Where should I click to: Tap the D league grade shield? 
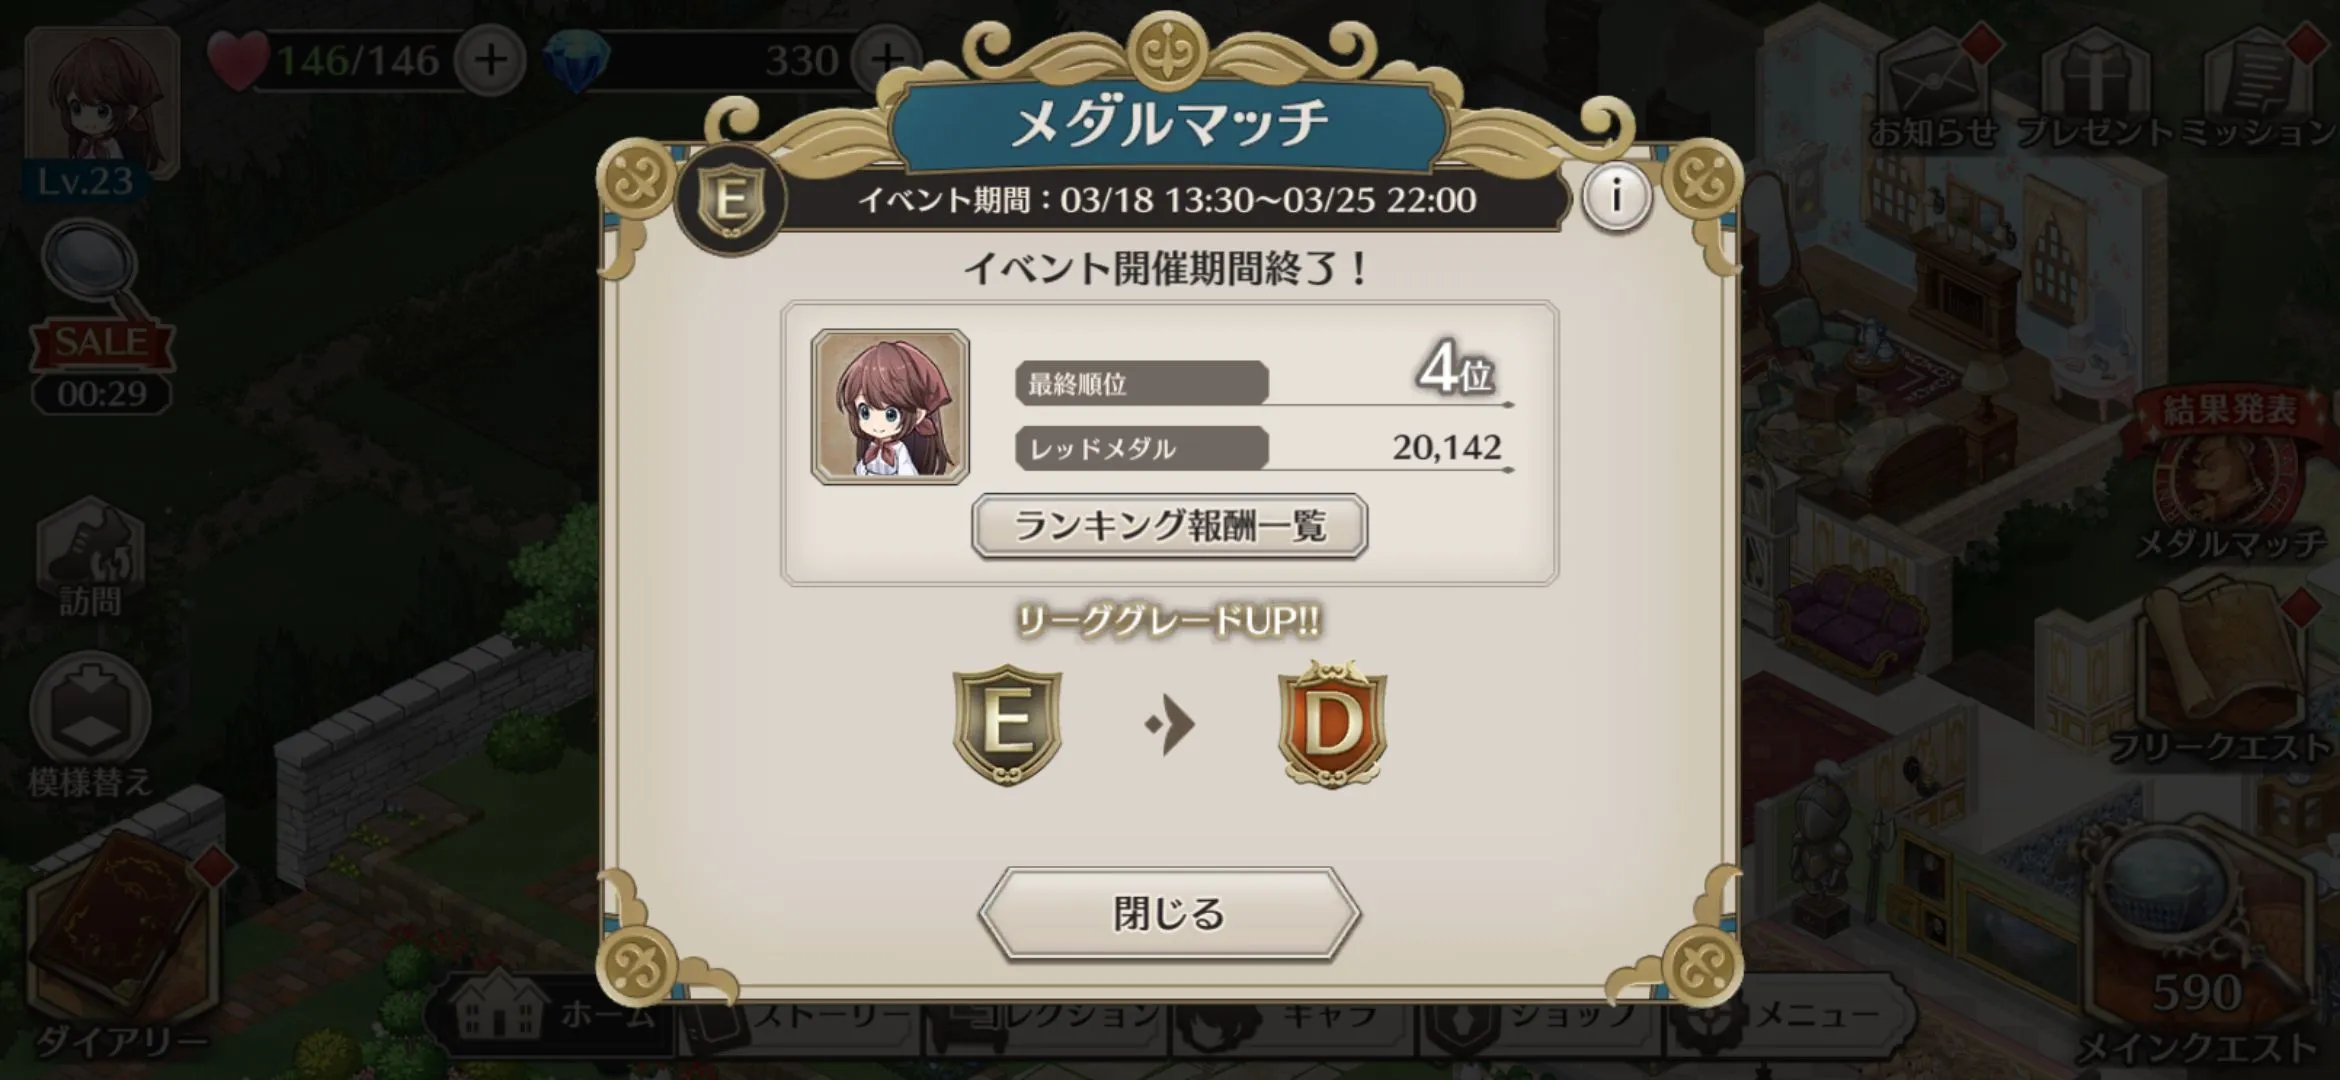point(1331,724)
